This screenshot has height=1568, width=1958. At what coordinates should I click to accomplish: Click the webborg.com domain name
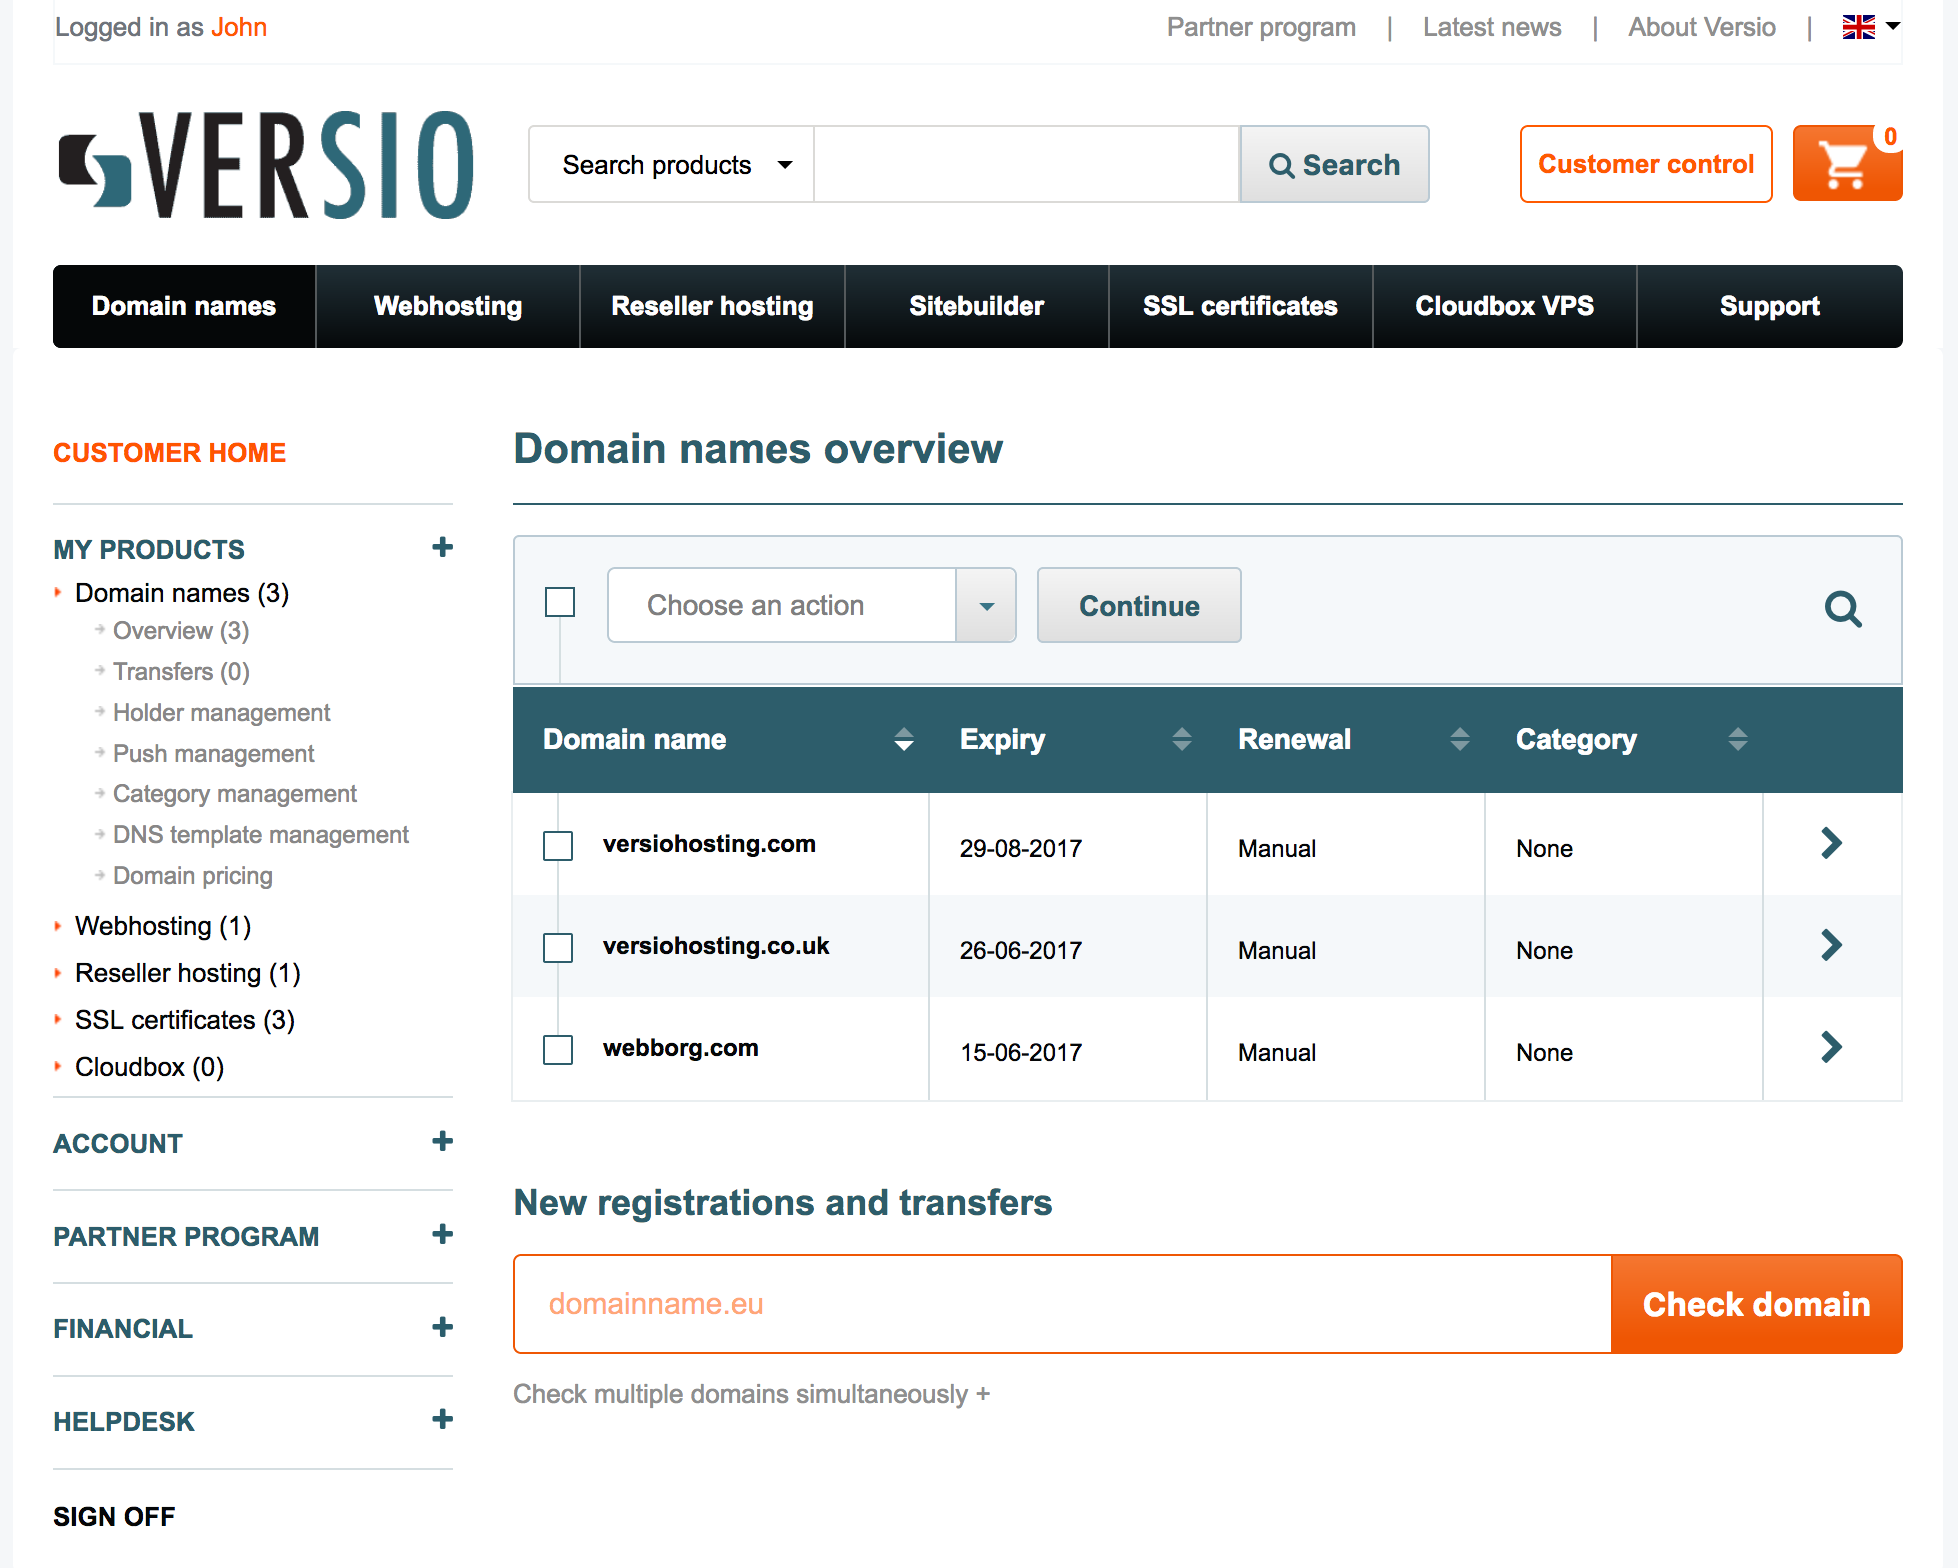(x=681, y=1048)
